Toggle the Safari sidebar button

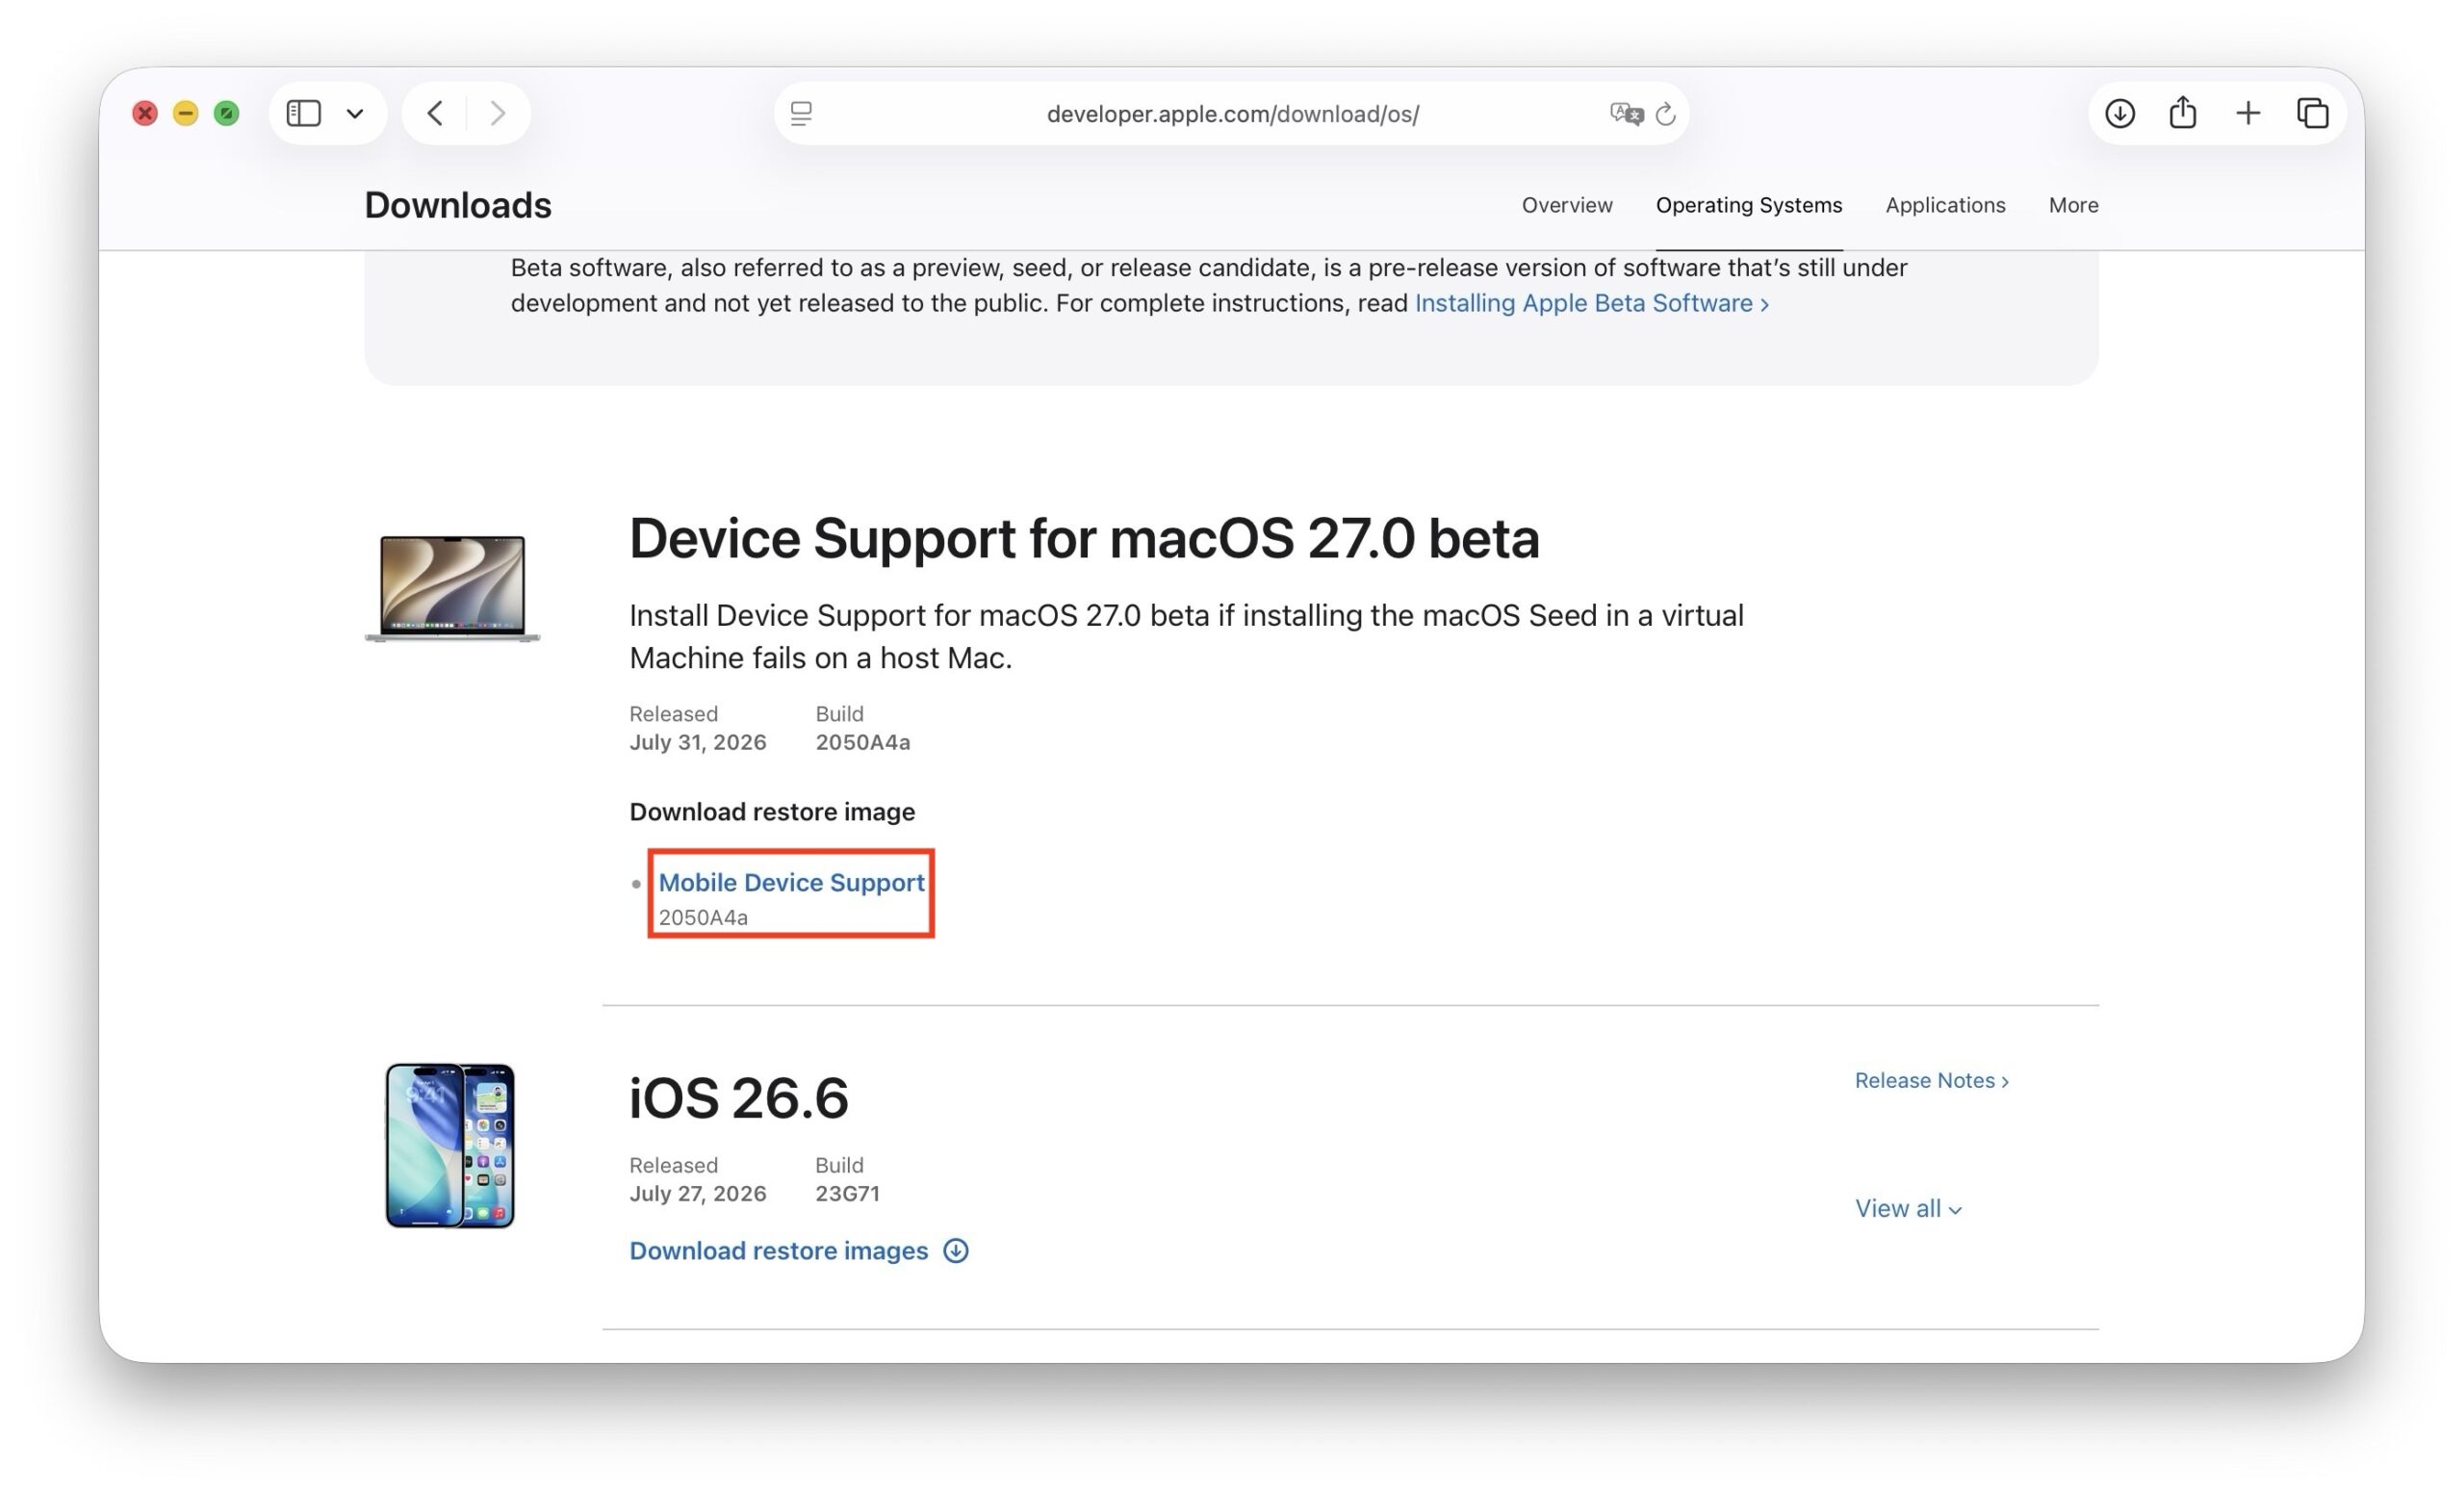303,113
